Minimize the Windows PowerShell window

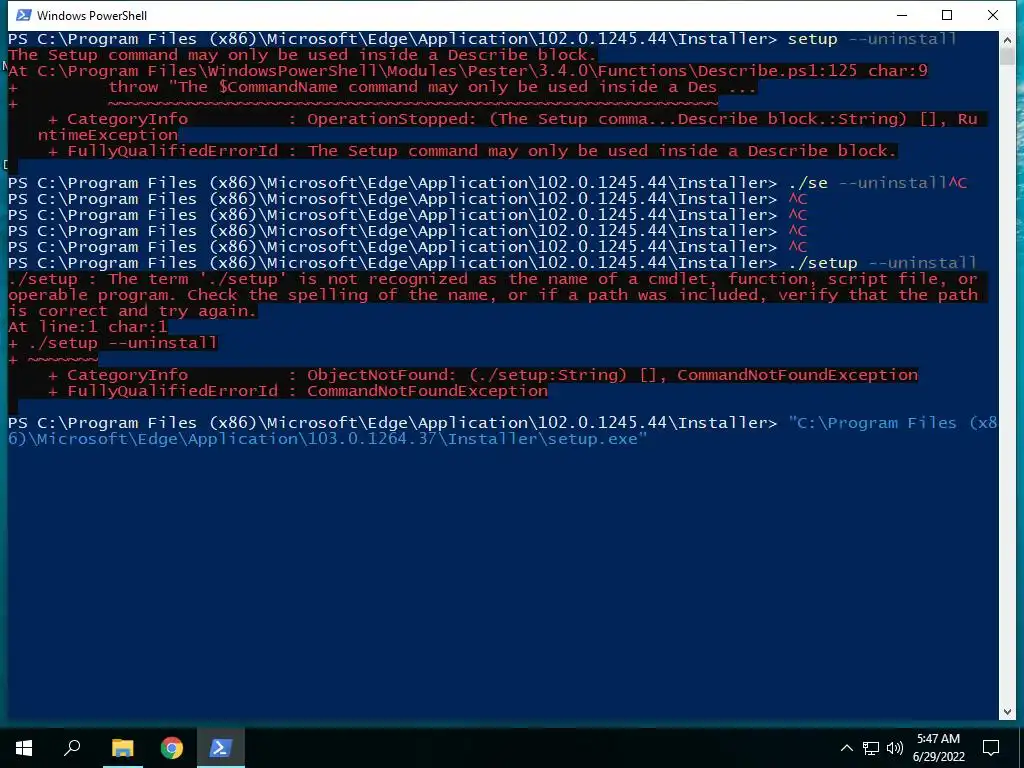903,15
